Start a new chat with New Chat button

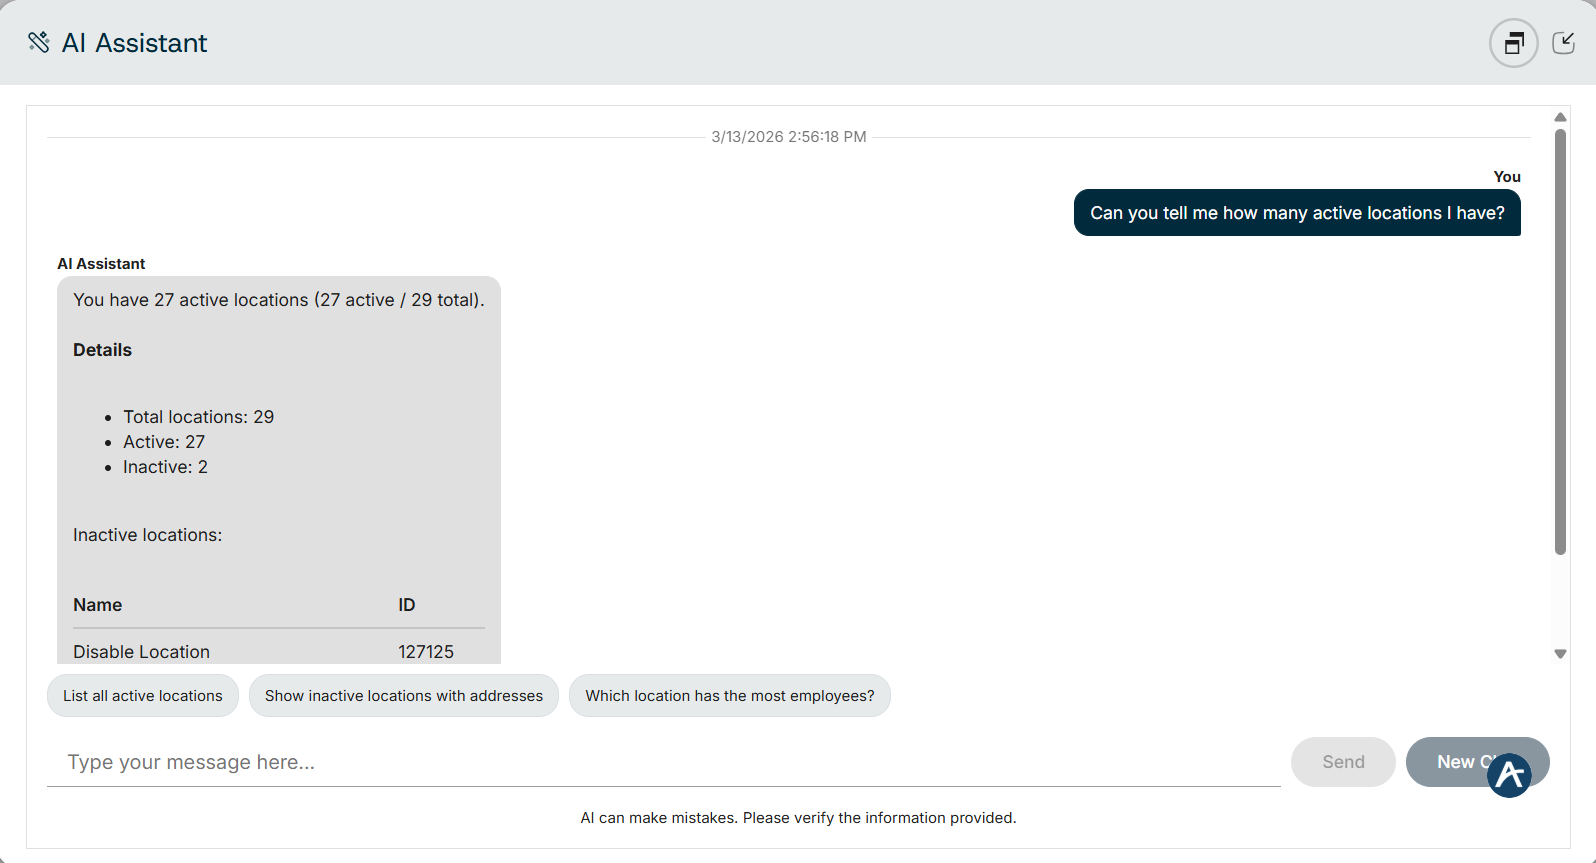pyautogui.click(x=1477, y=762)
